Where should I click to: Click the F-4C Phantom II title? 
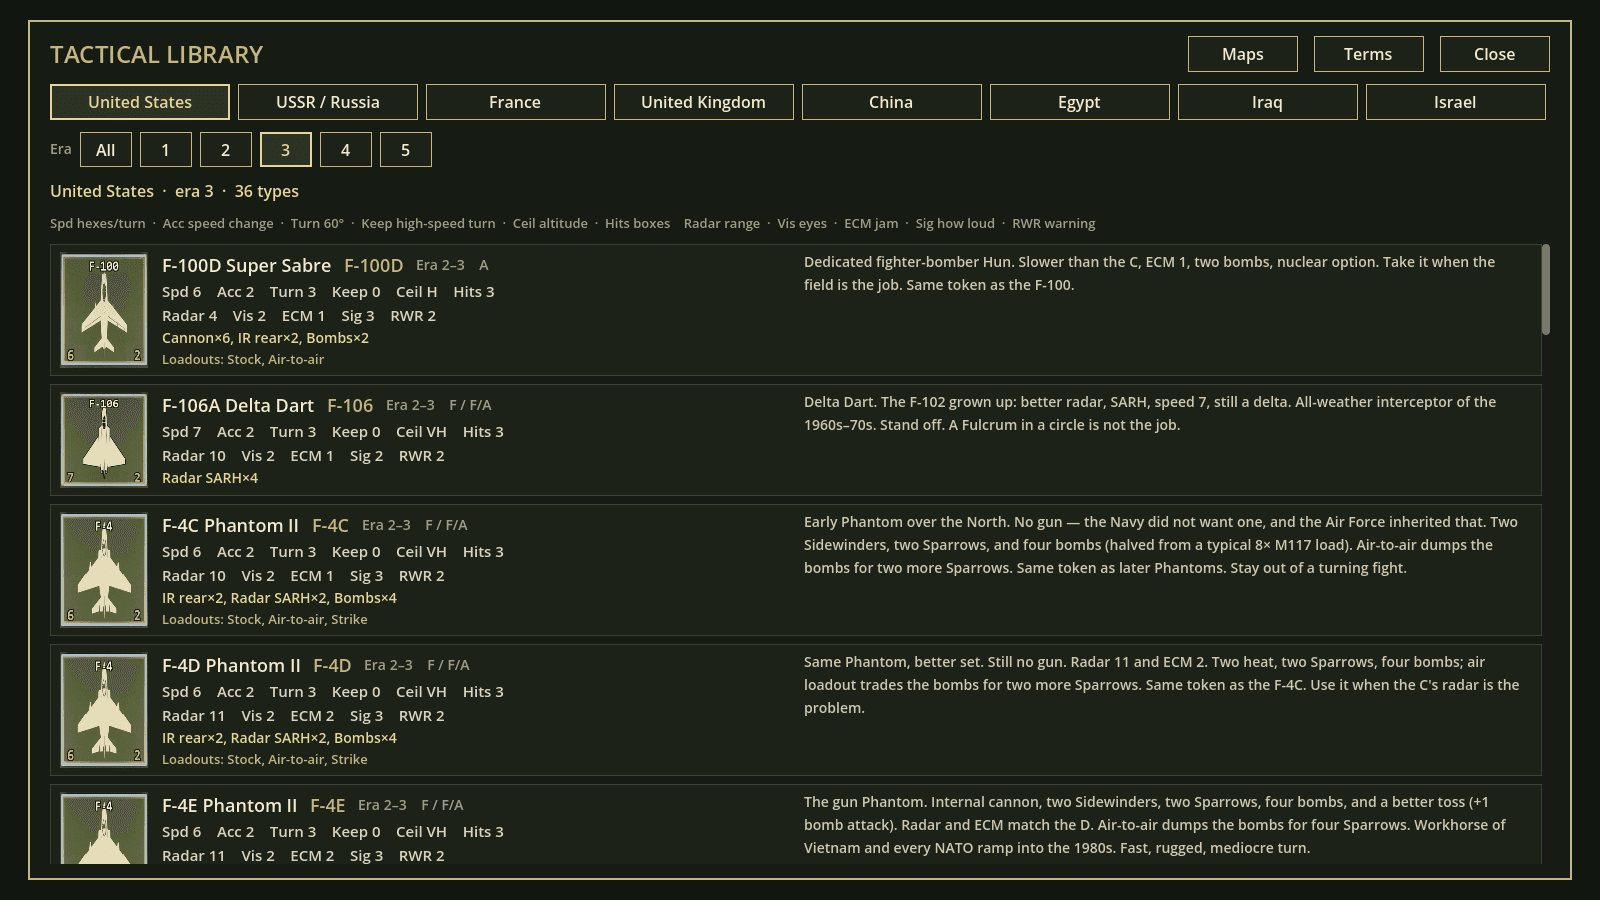coord(230,525)
